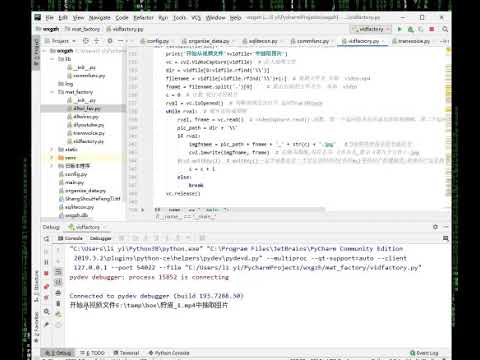Locate current file in Project panel
The width and height of the screenshot is (480, 360).
point(86,41)
